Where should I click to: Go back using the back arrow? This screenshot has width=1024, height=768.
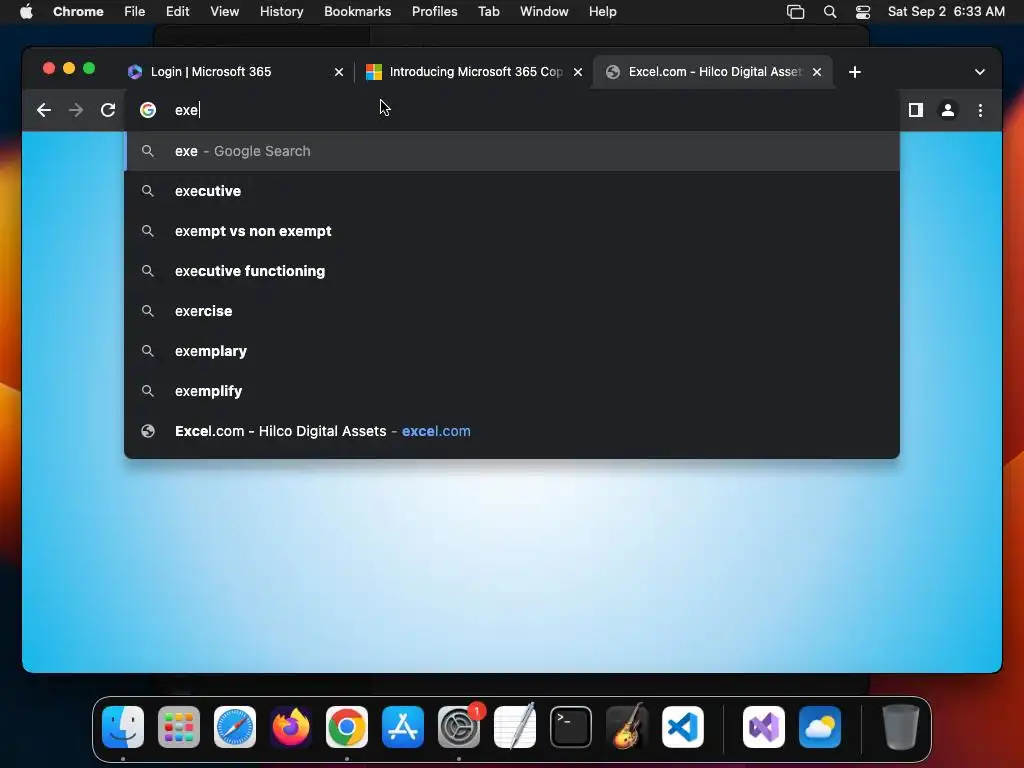pos(44,110)
